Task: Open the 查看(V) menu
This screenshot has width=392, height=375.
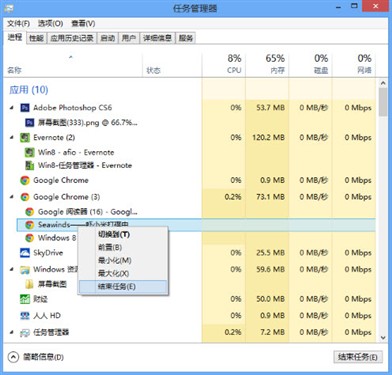Action: [x=83, y=24]
